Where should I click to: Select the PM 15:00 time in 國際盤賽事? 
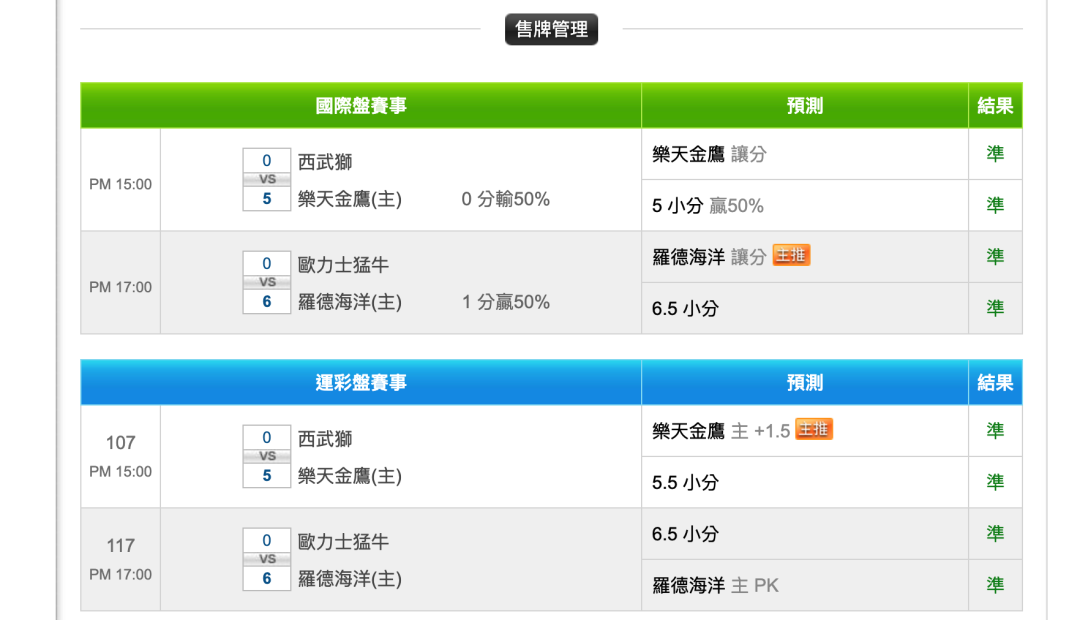tap(121, 185)
